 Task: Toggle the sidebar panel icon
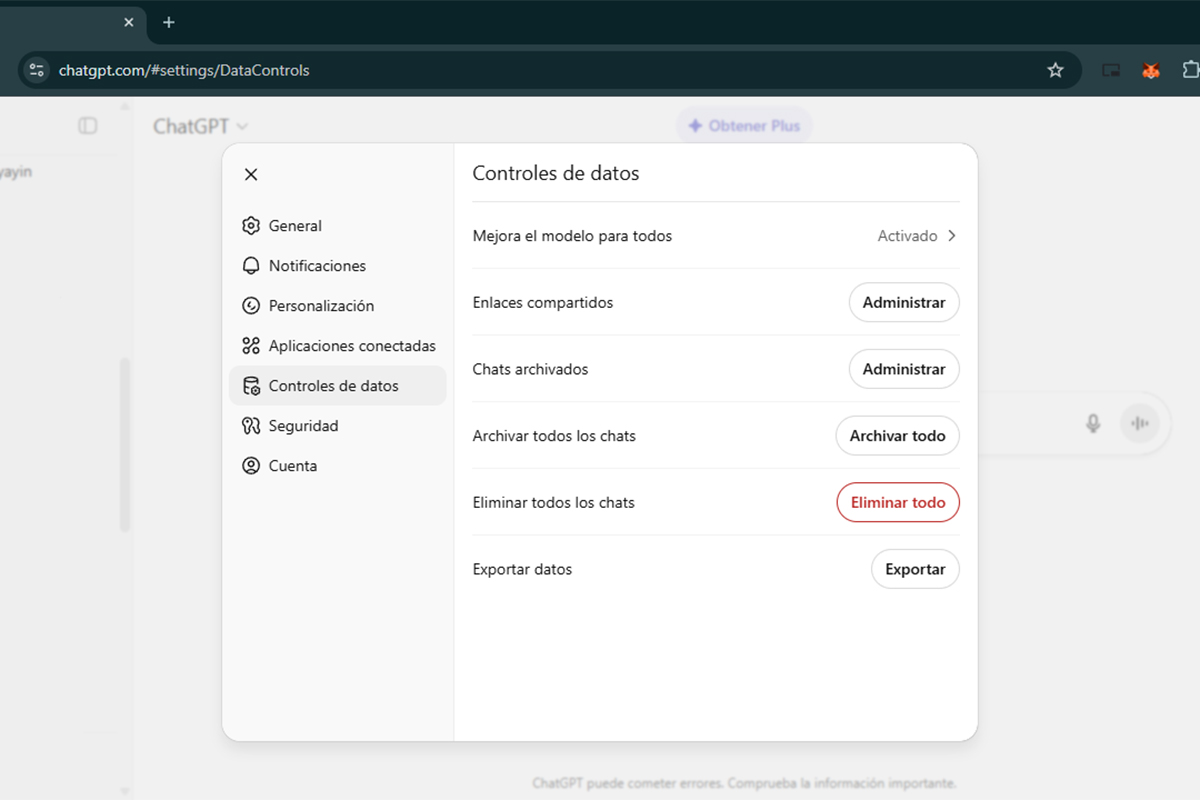[x=88, y=125]
